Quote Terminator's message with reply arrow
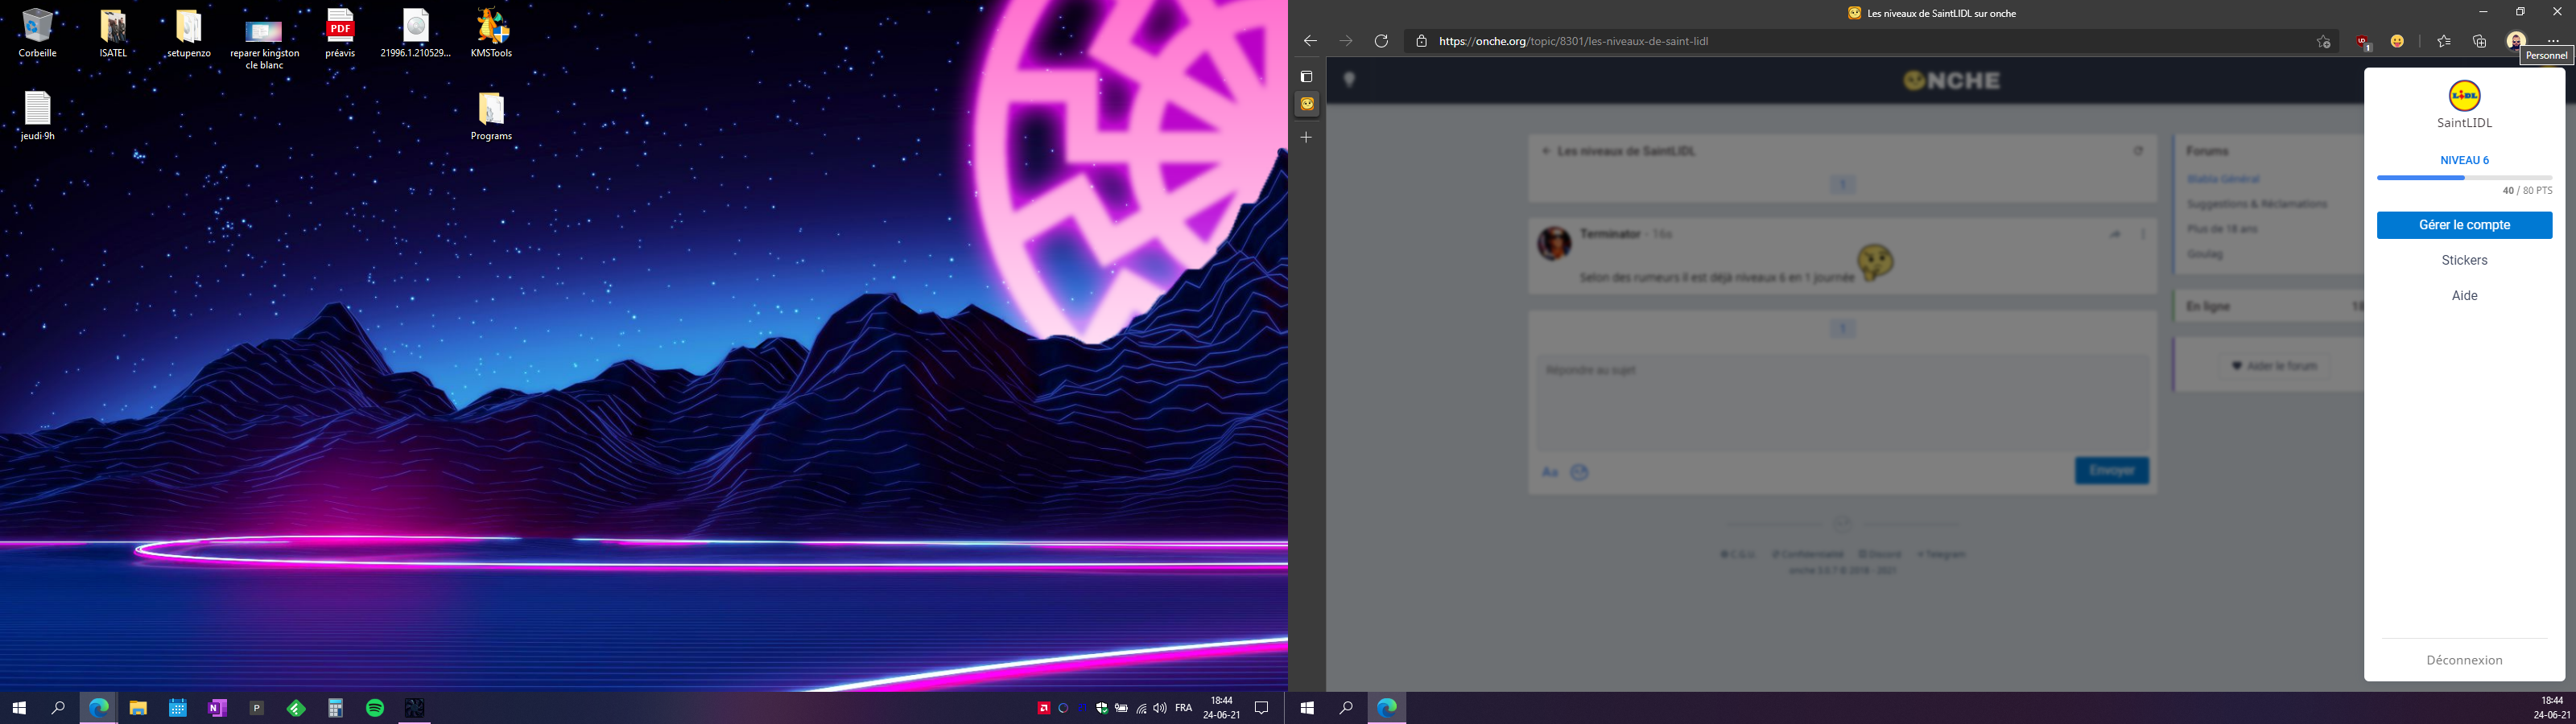2576x724 pixels. click(x=2114, y=234)
